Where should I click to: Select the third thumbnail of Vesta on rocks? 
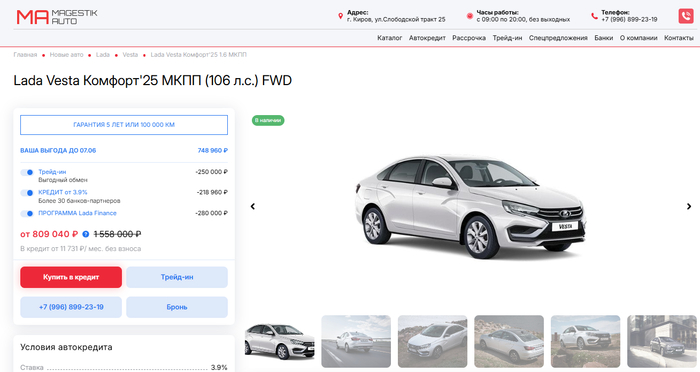click(433, 342)
